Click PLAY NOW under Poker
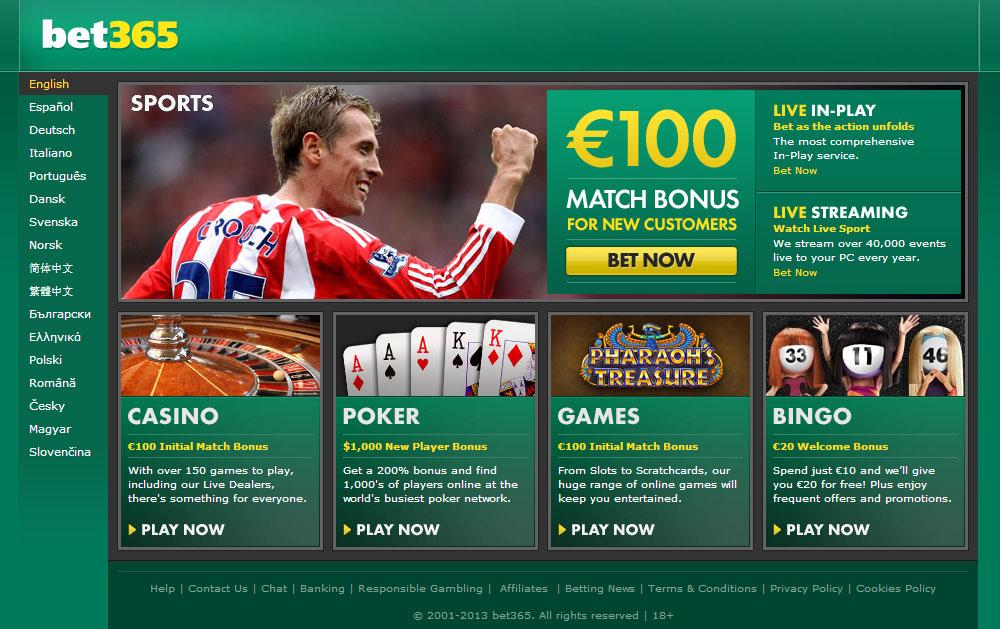 pyautogui.click(x=392, y=529)
